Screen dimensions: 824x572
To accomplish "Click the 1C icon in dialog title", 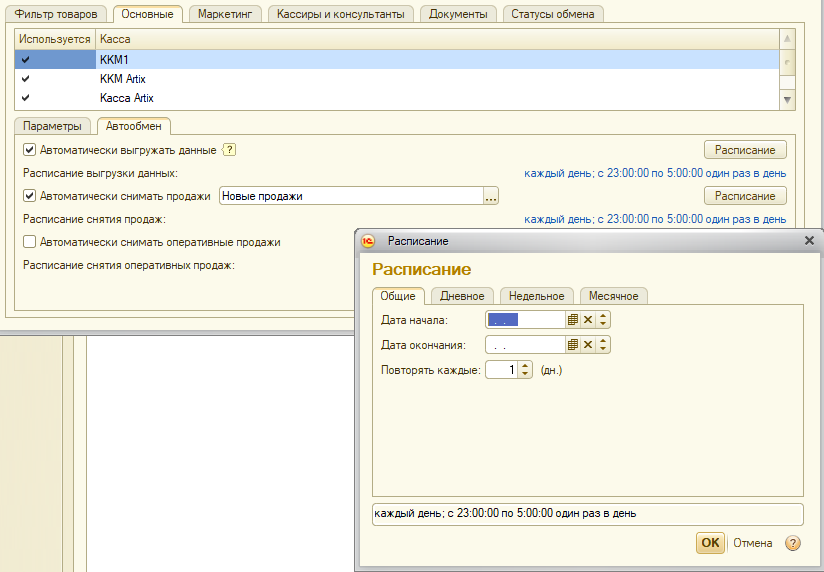I will [368, 241].
